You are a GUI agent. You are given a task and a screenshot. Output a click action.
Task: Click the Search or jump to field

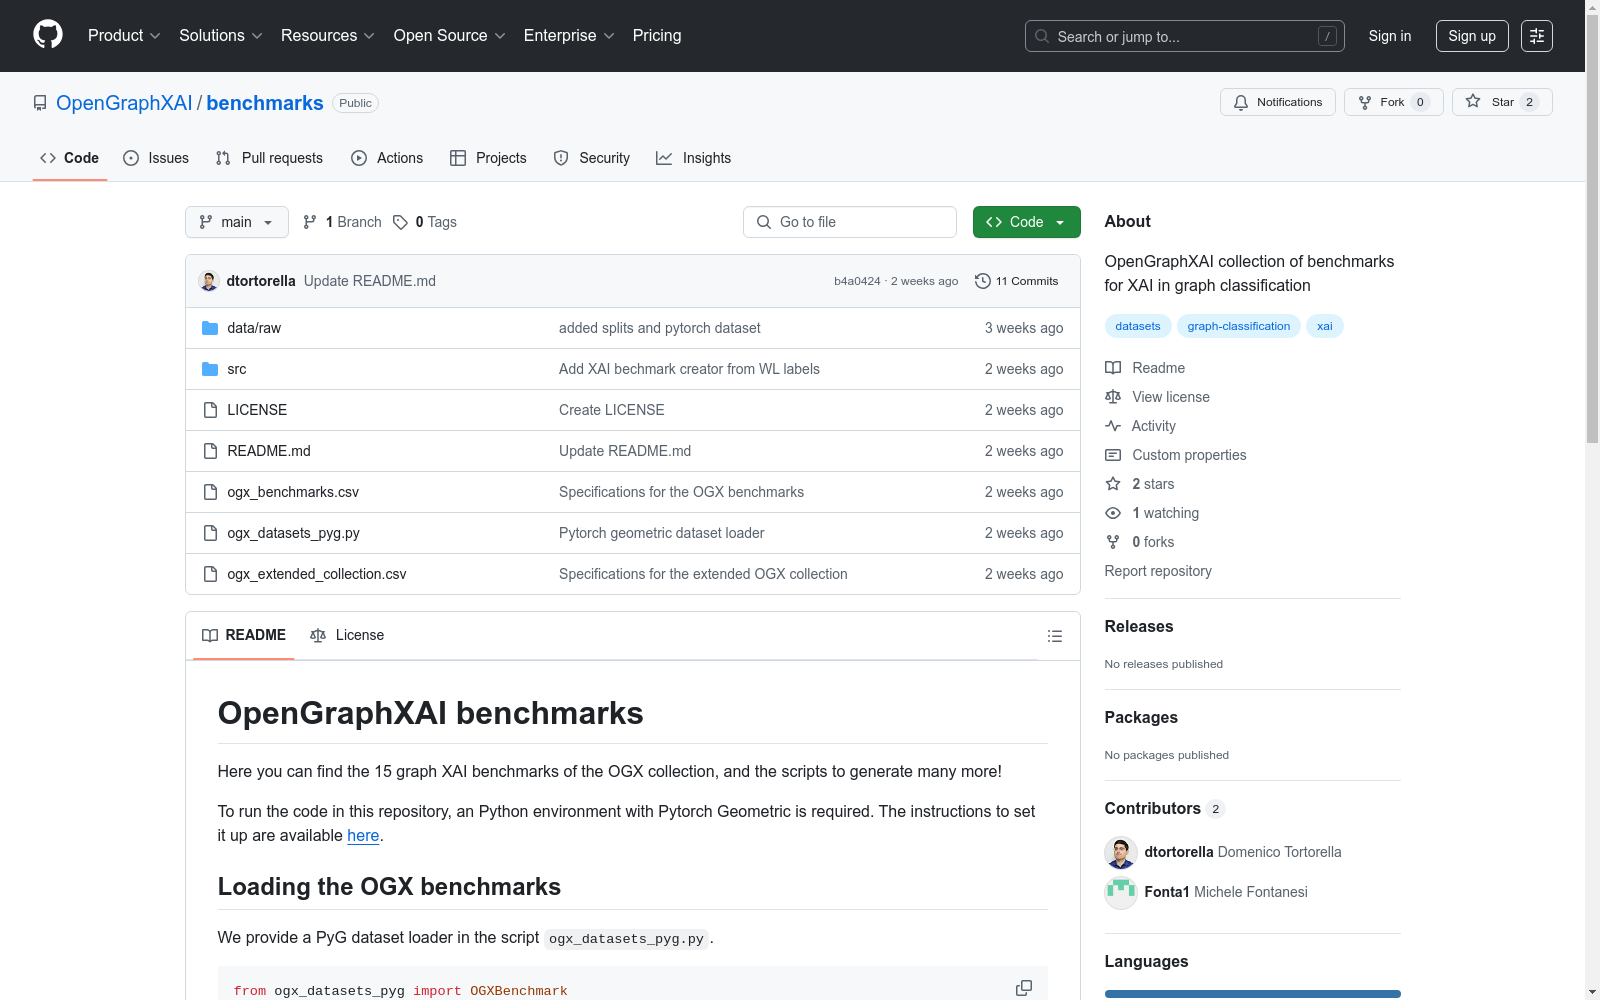pyautogui.click(x=1185, y=36)
